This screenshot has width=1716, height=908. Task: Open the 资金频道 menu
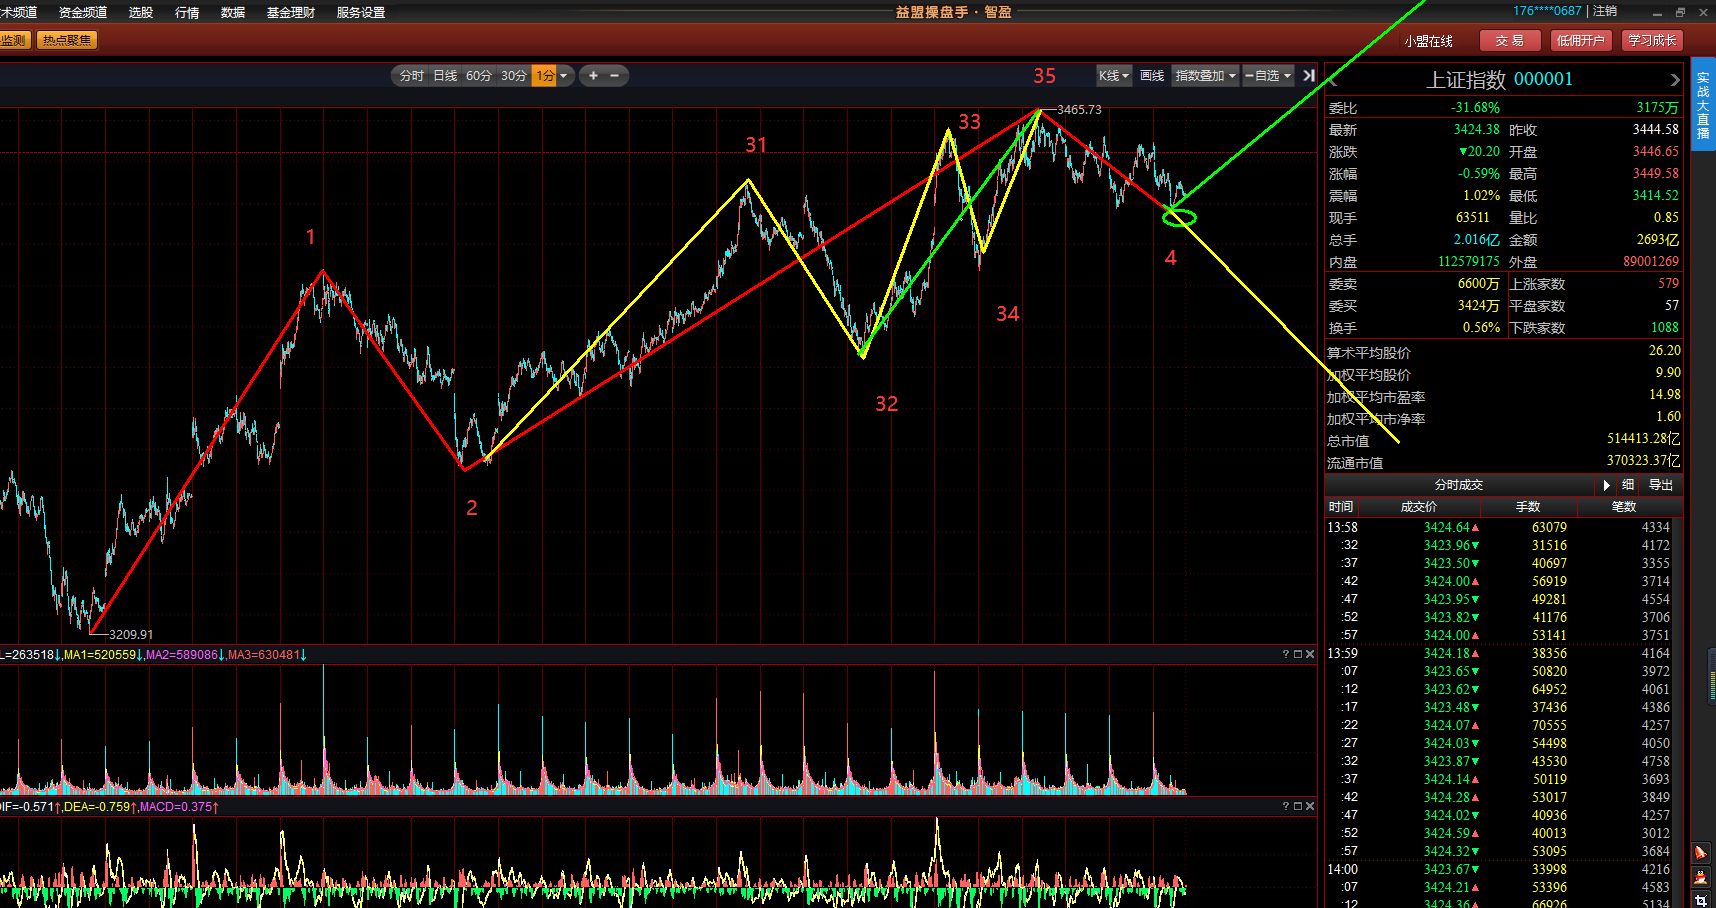point(83,12)
